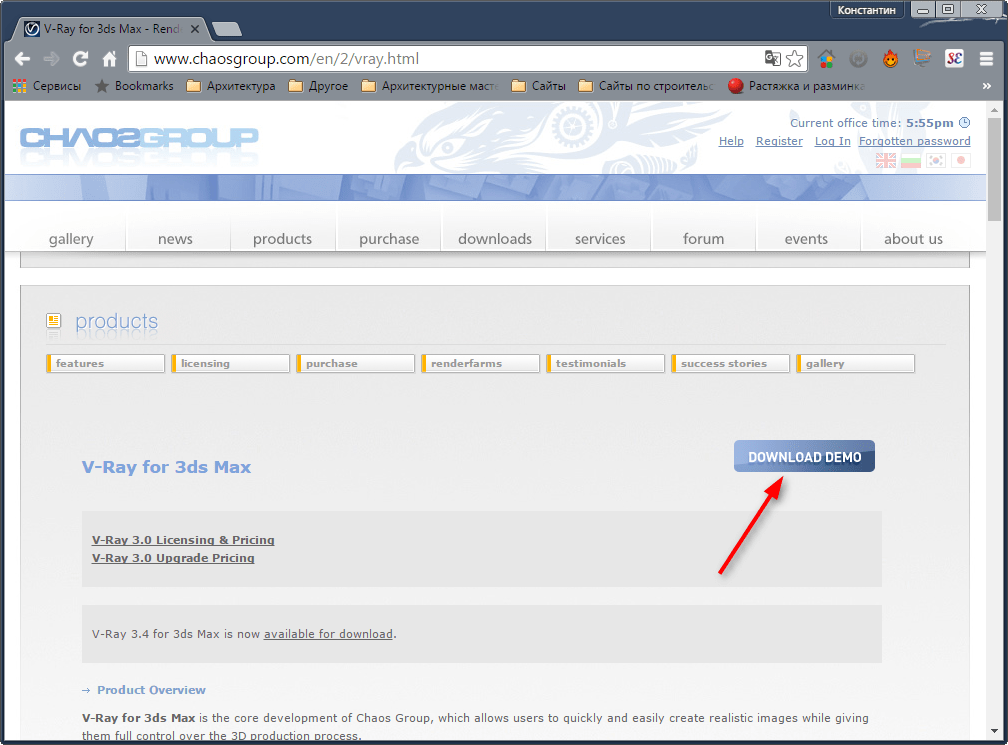Follow the available for download link

point(328,634)
